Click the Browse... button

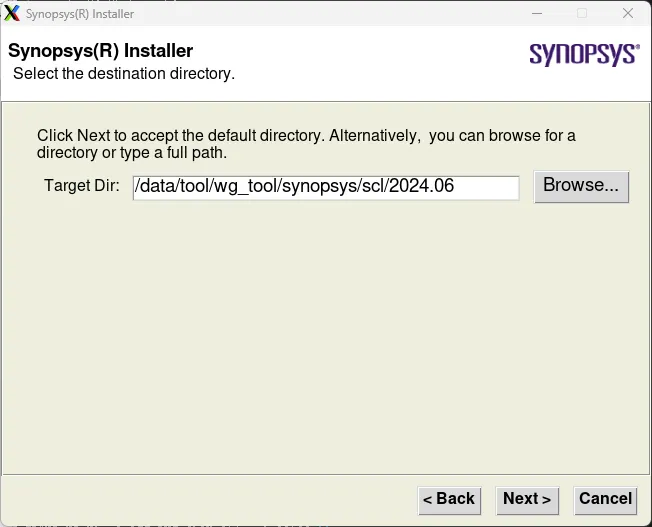click(x=581, y=187)
